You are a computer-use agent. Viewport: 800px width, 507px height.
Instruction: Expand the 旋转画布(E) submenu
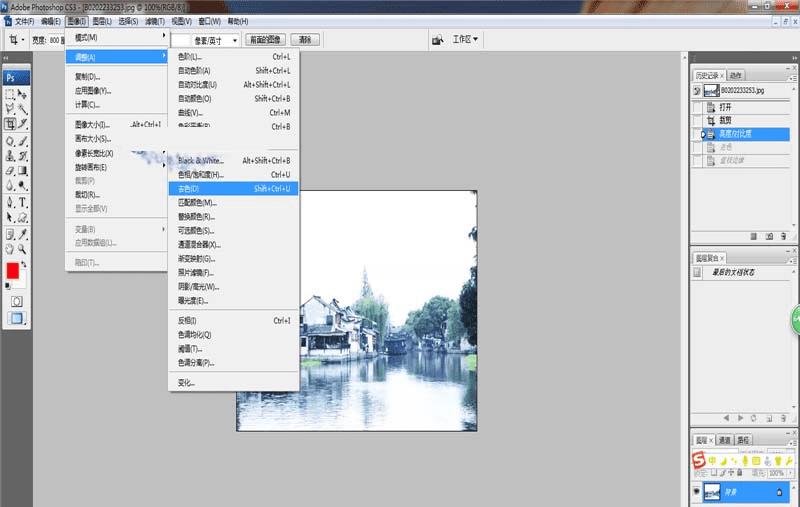pyautogui.click(x=117, y=167)
